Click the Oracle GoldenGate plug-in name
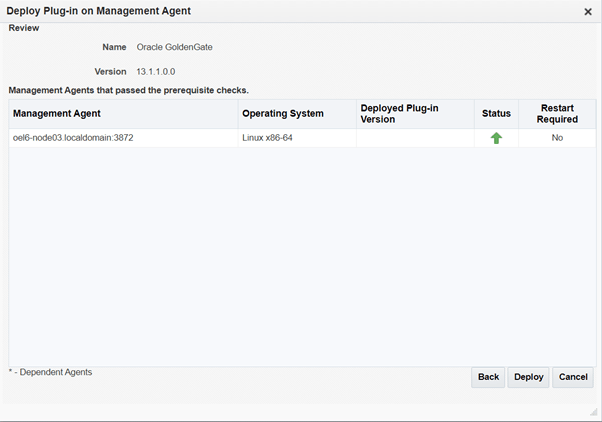 174,47
